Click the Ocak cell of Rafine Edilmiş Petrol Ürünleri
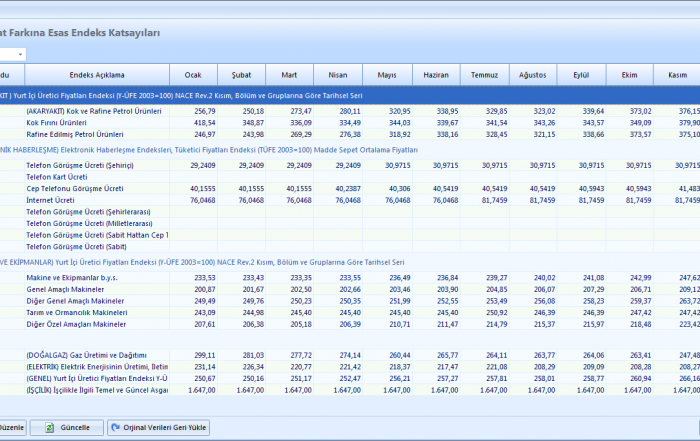The image size is (700, 441). pyautogui.click(x=205, y=134)
